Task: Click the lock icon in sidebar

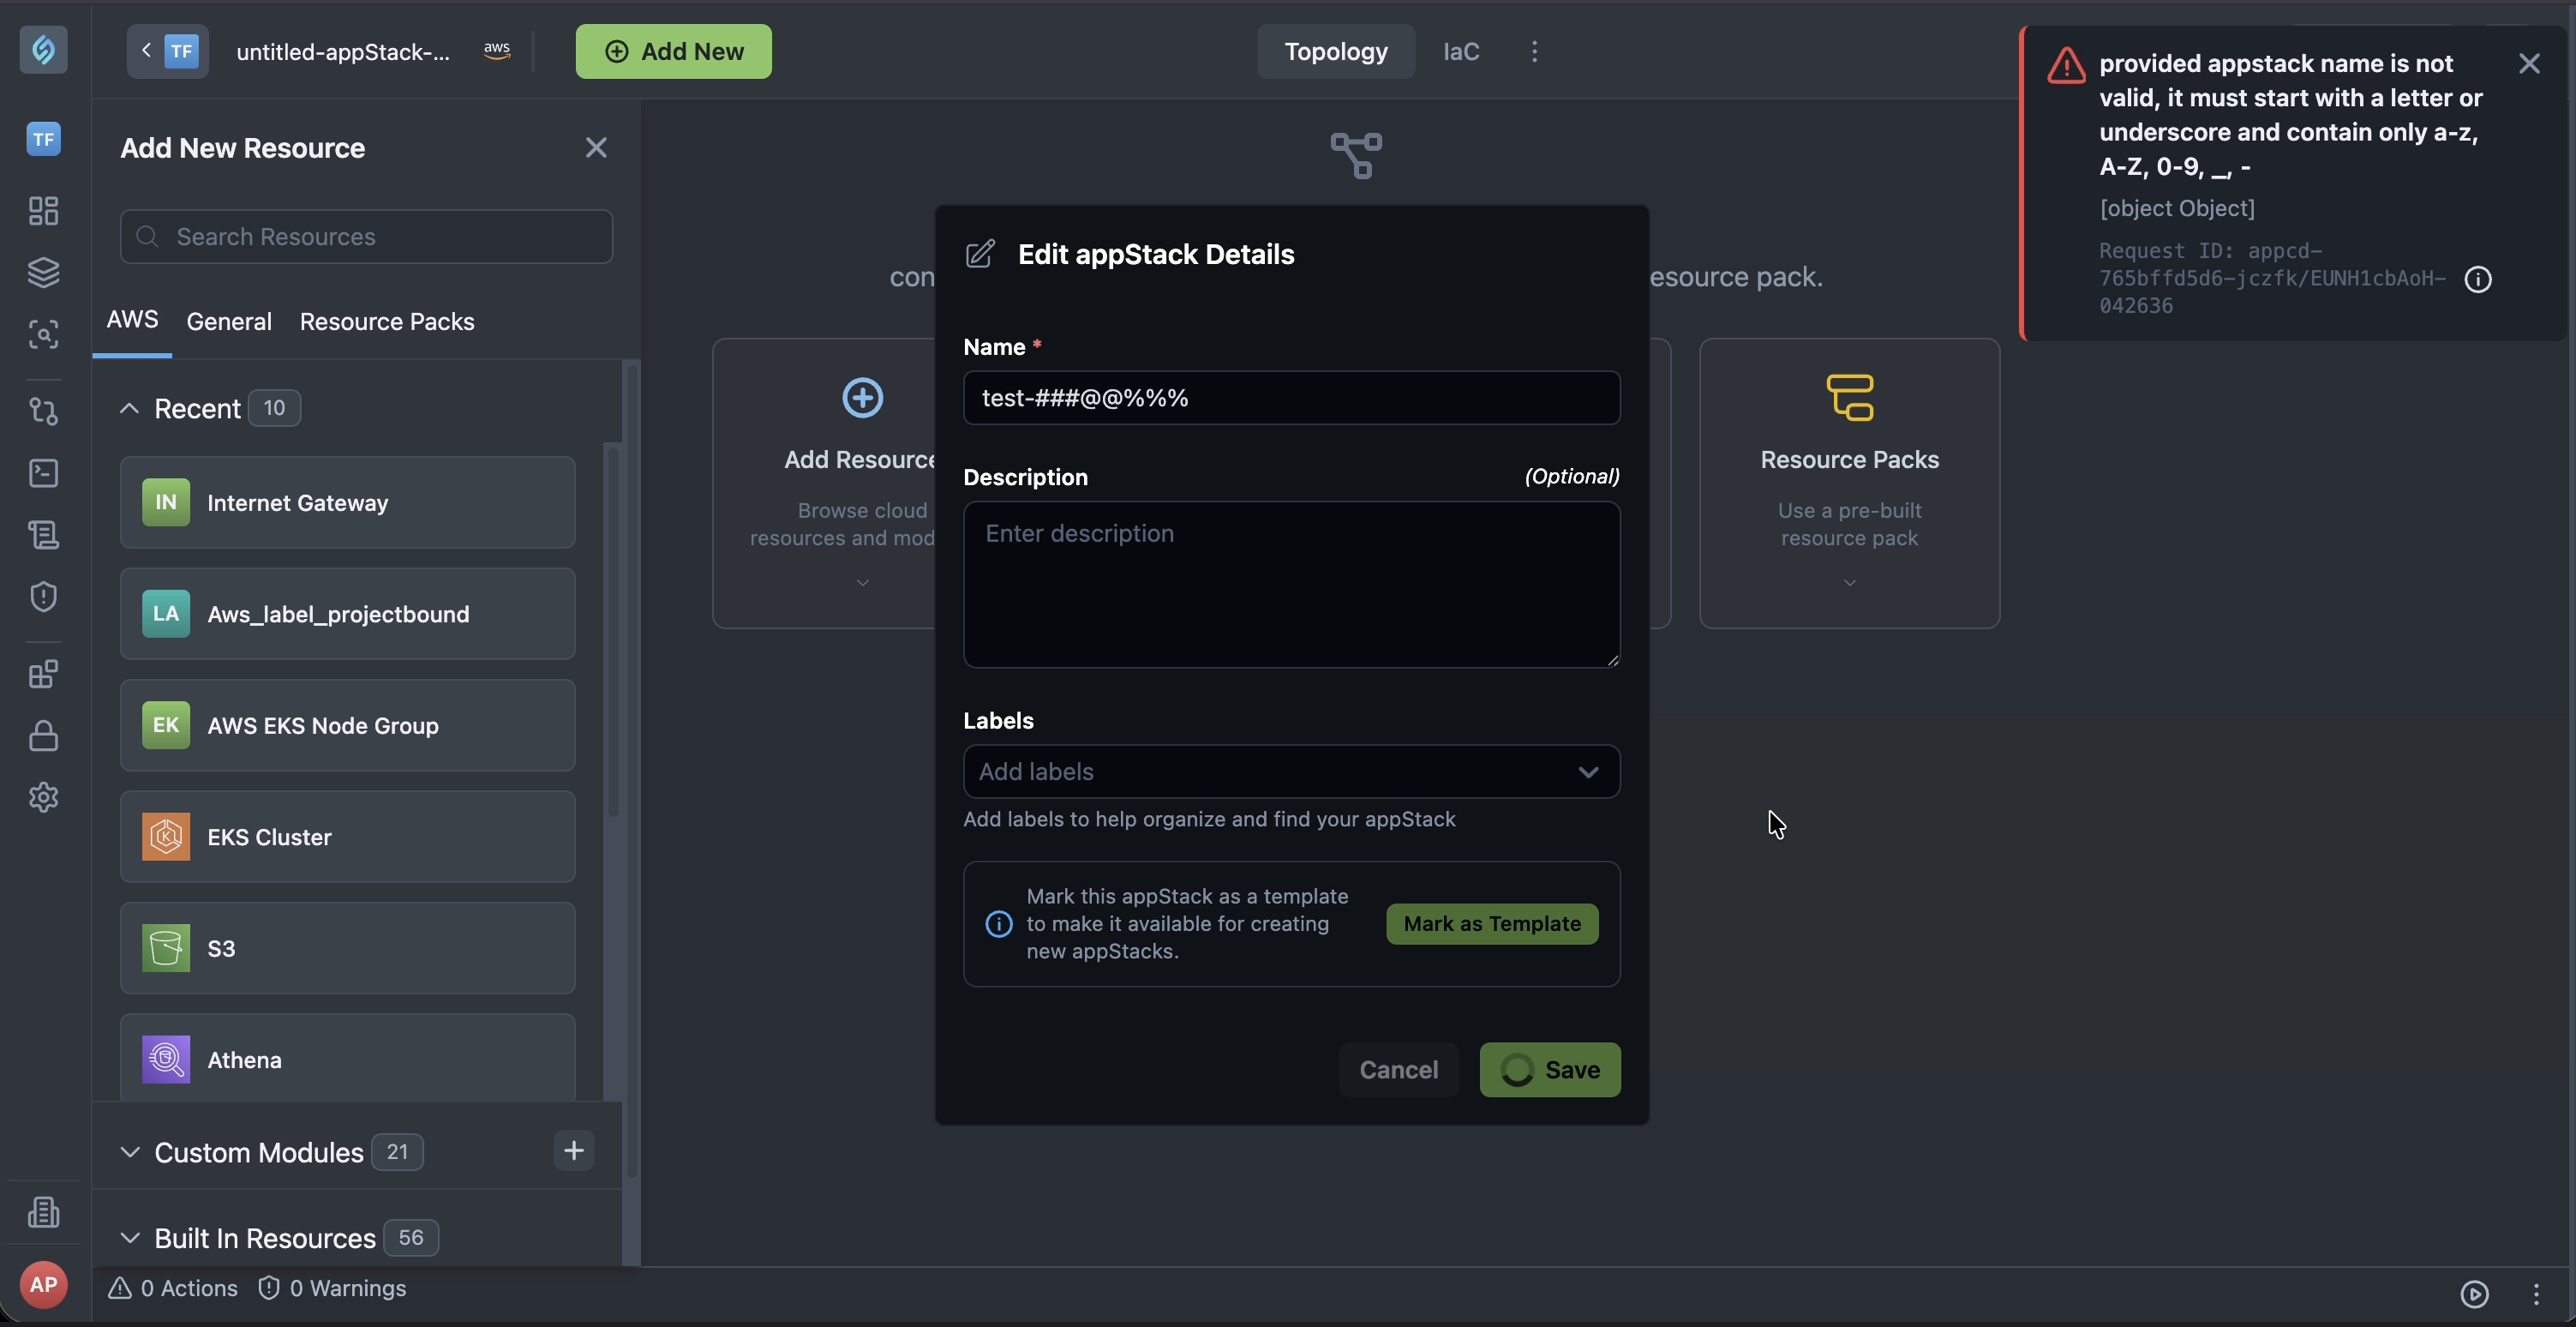Action: coord(43,736)
